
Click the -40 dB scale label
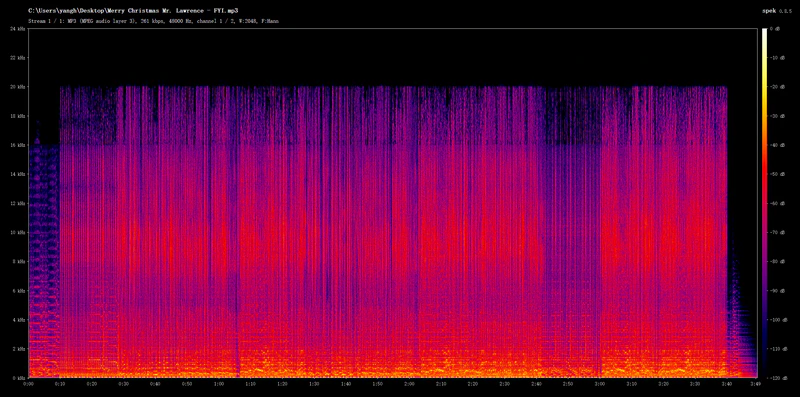[x=778, y=145]
